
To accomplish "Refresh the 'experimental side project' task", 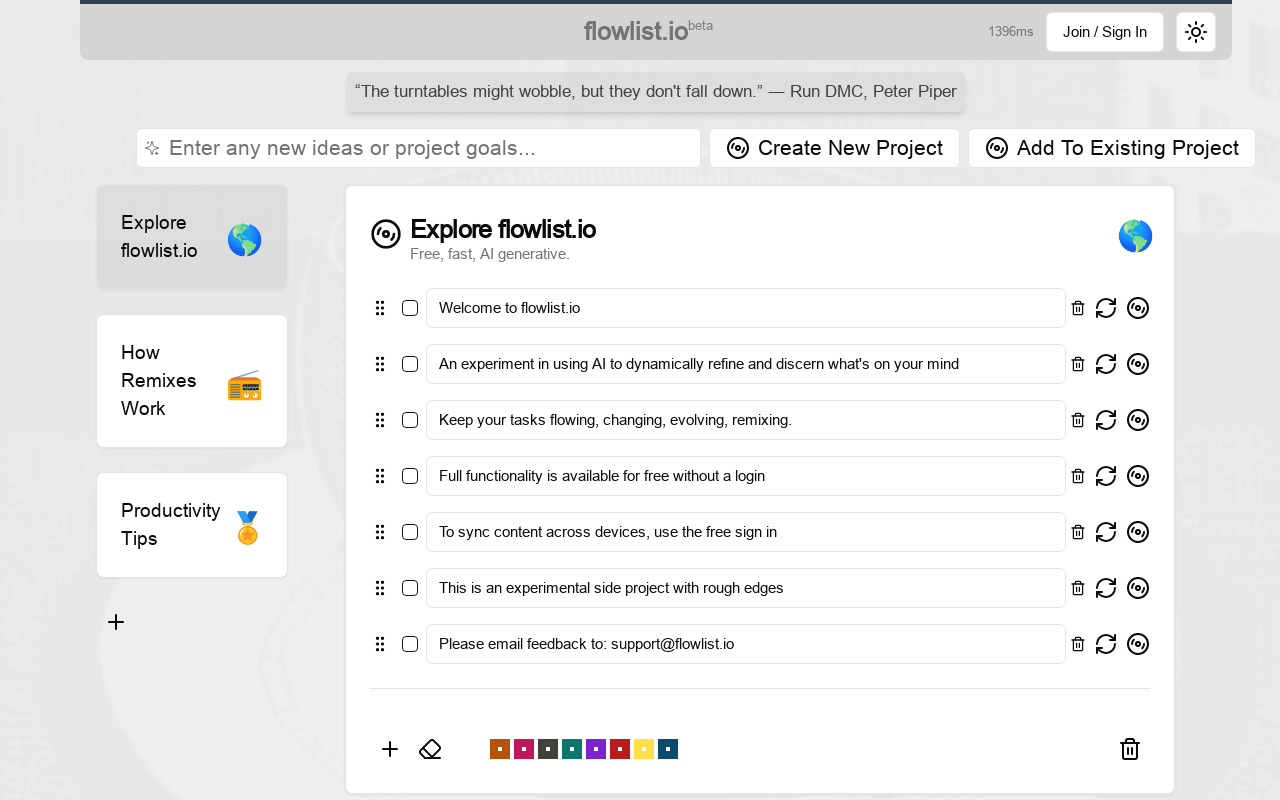I will click(x=1106, y=588).
